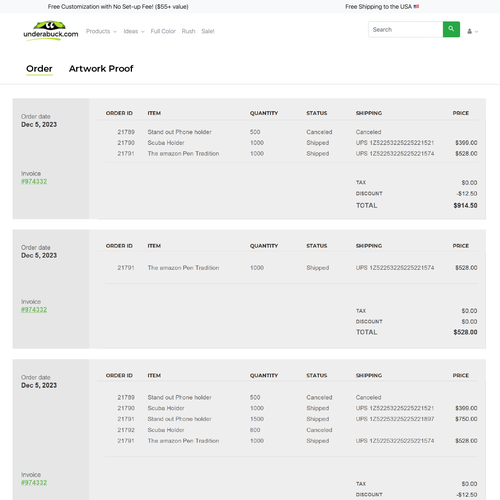Viewport: 500px width, 500px height.
Task: Click quantity 1500 in third order
Action: (257, 419)
